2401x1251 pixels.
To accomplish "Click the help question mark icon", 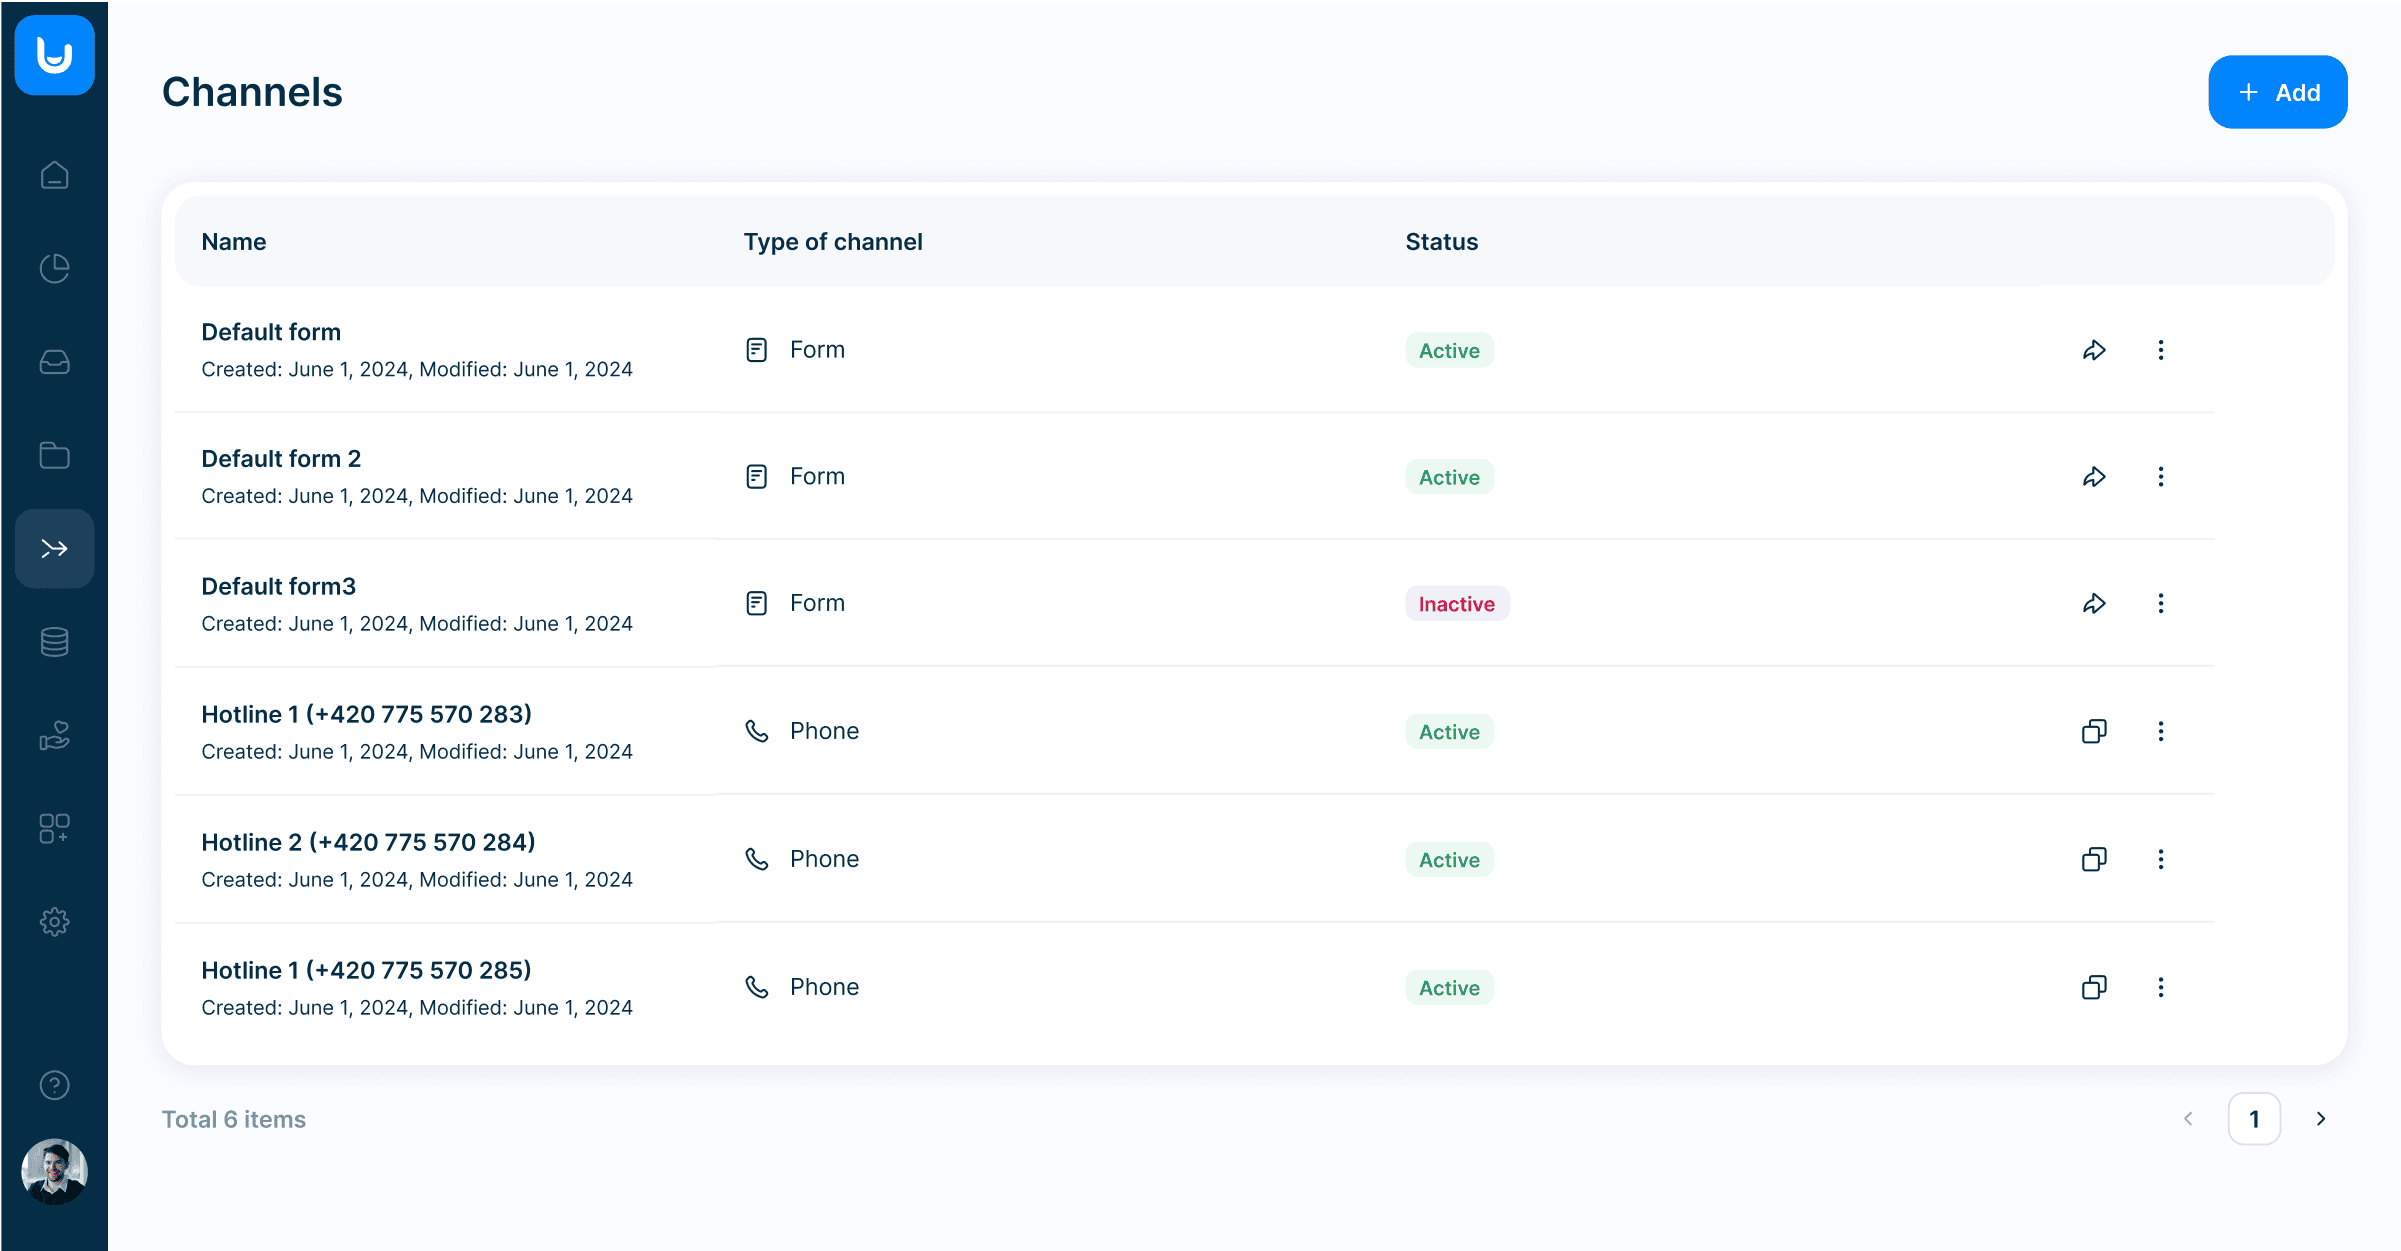I will click(54, 1085).
